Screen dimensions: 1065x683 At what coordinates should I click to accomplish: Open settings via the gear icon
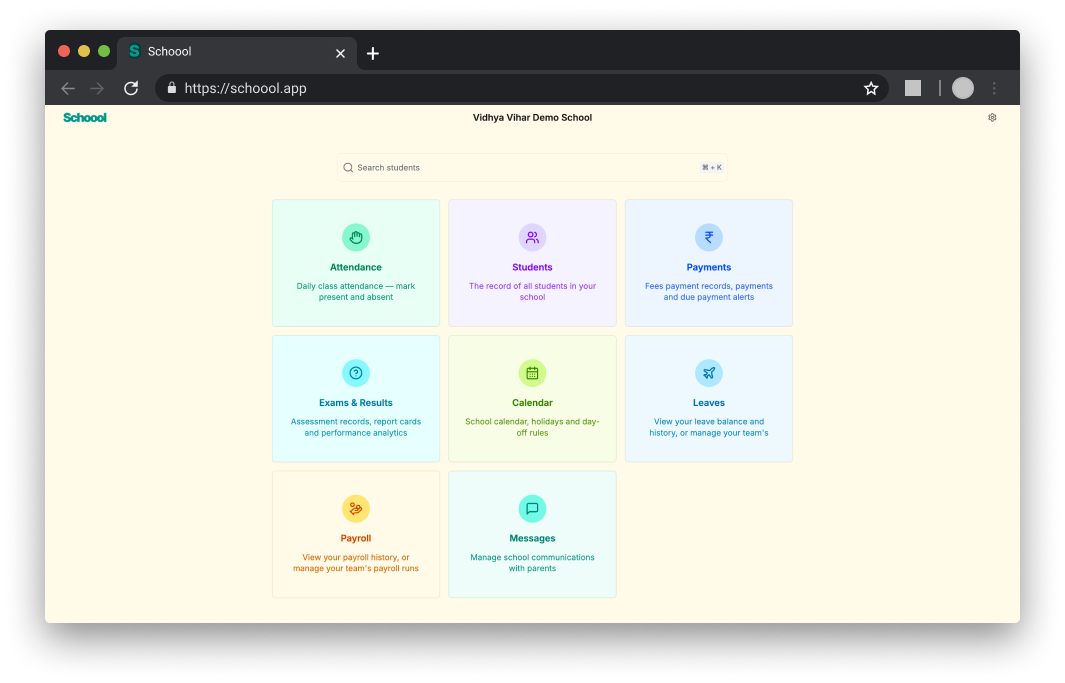(x=992, y=117)
